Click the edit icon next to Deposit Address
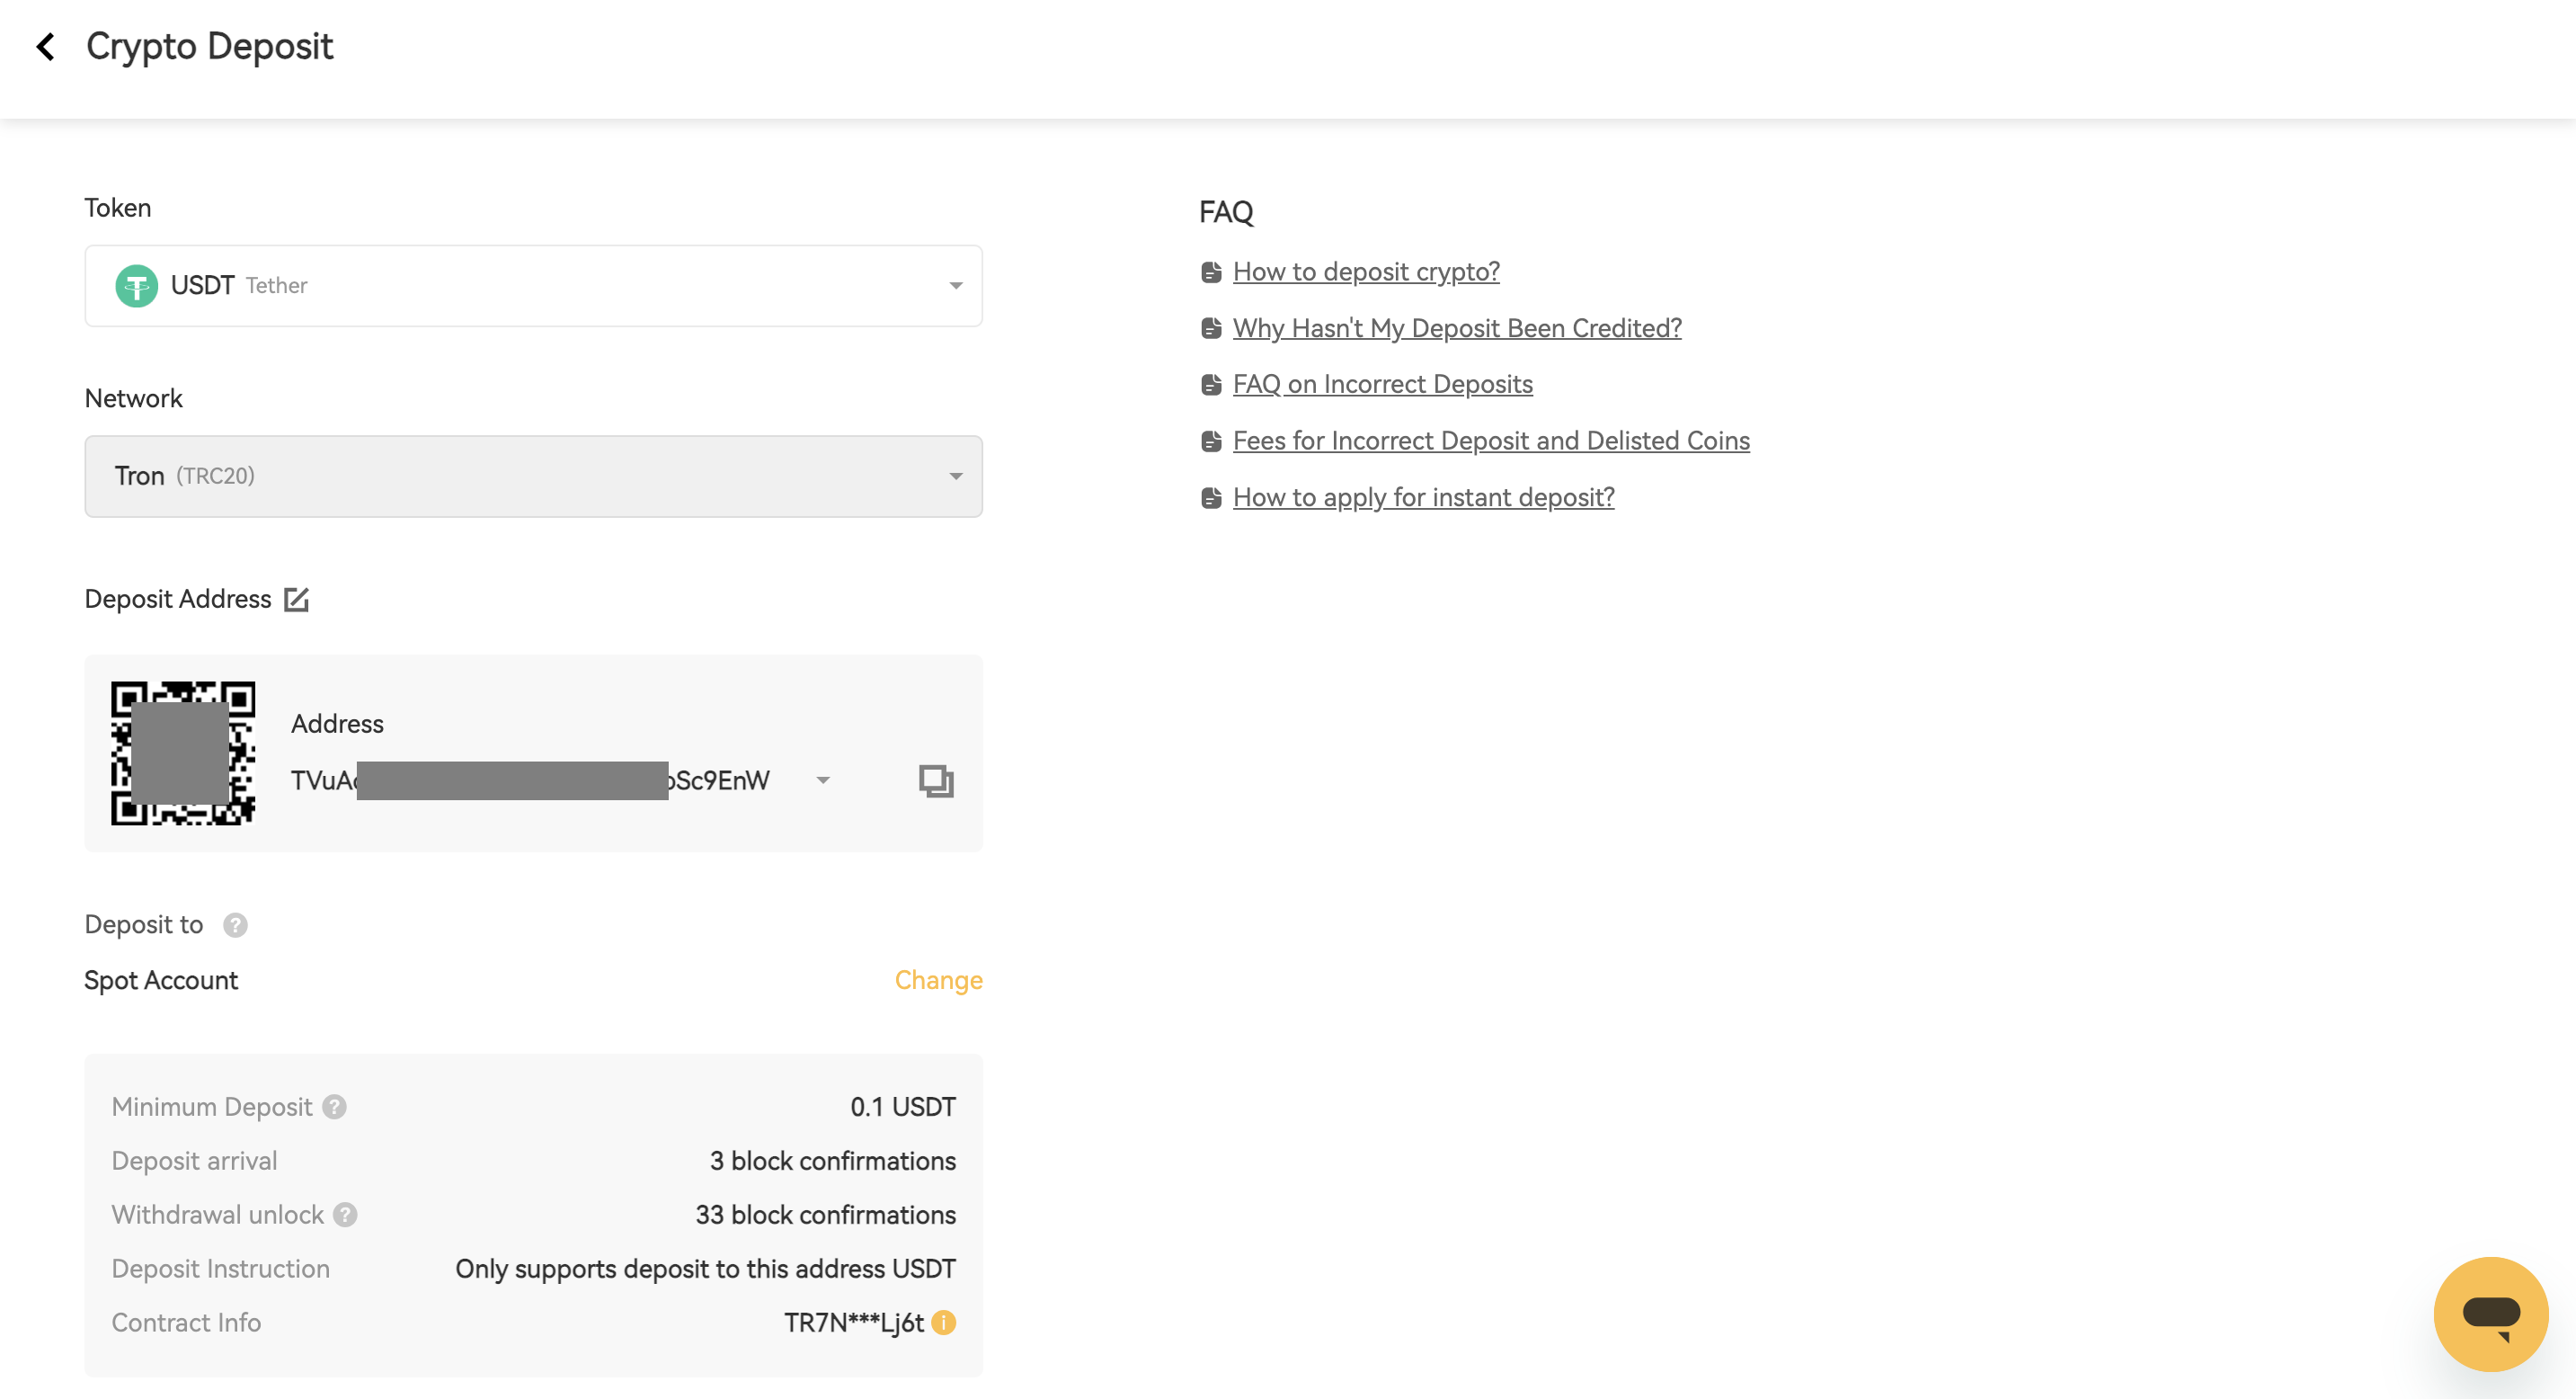This screenshot has height=1399, width=2576. [x=297, y=599]
